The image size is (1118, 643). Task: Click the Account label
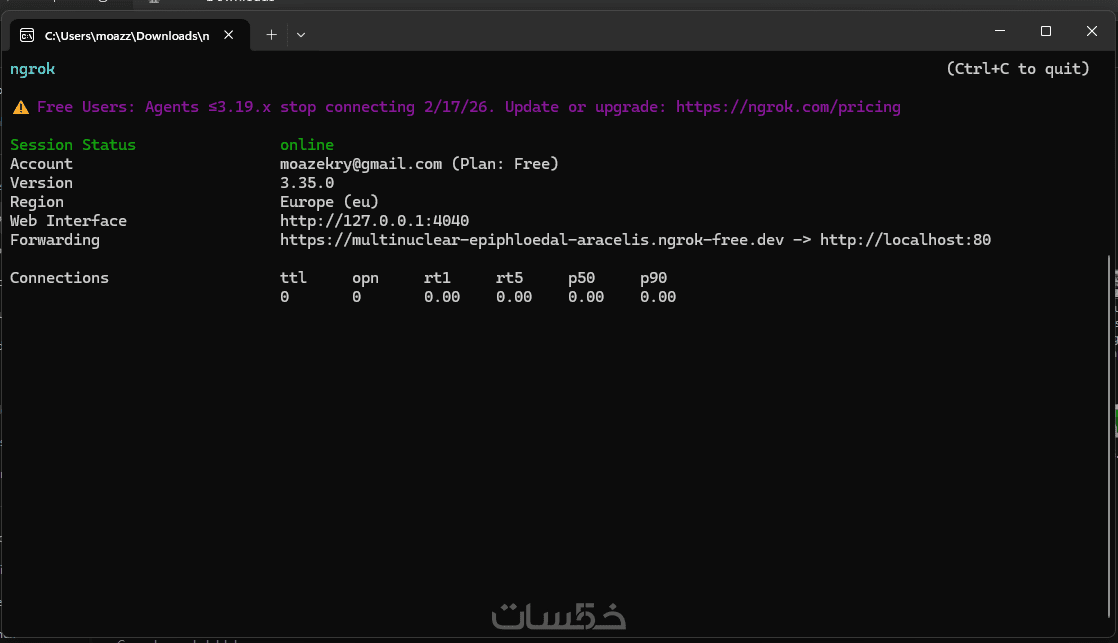coord(41,164)
